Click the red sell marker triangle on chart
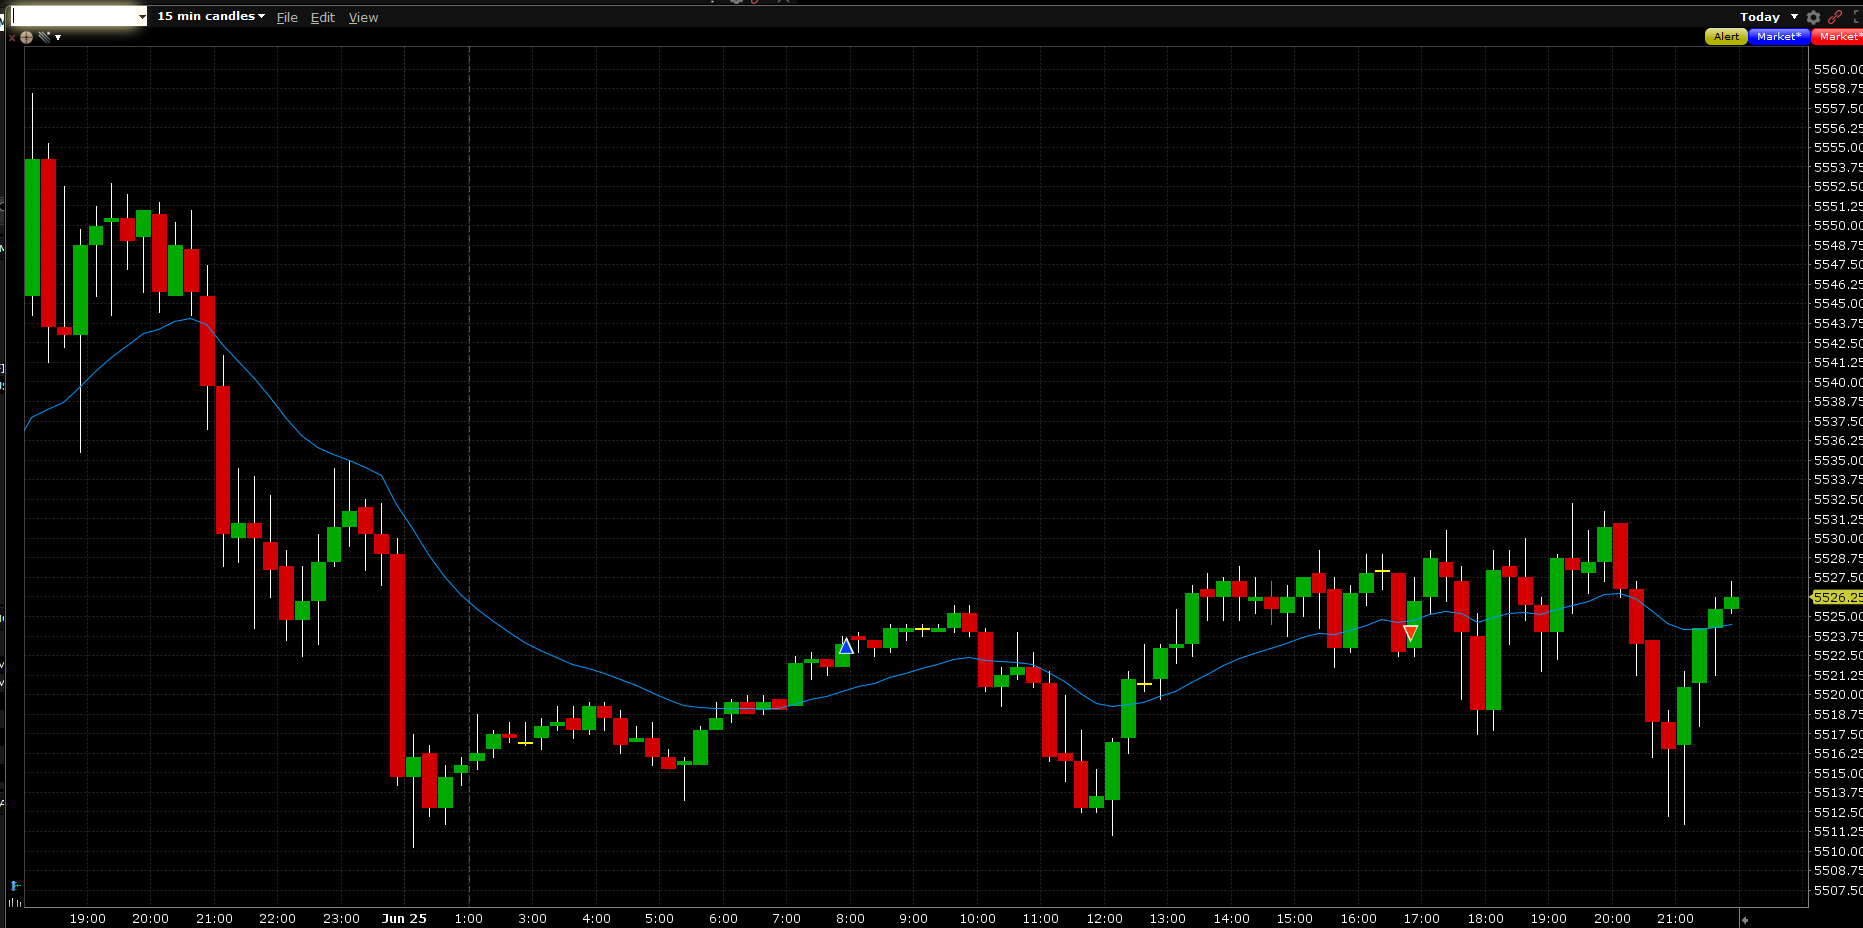 click(1410, 633)
